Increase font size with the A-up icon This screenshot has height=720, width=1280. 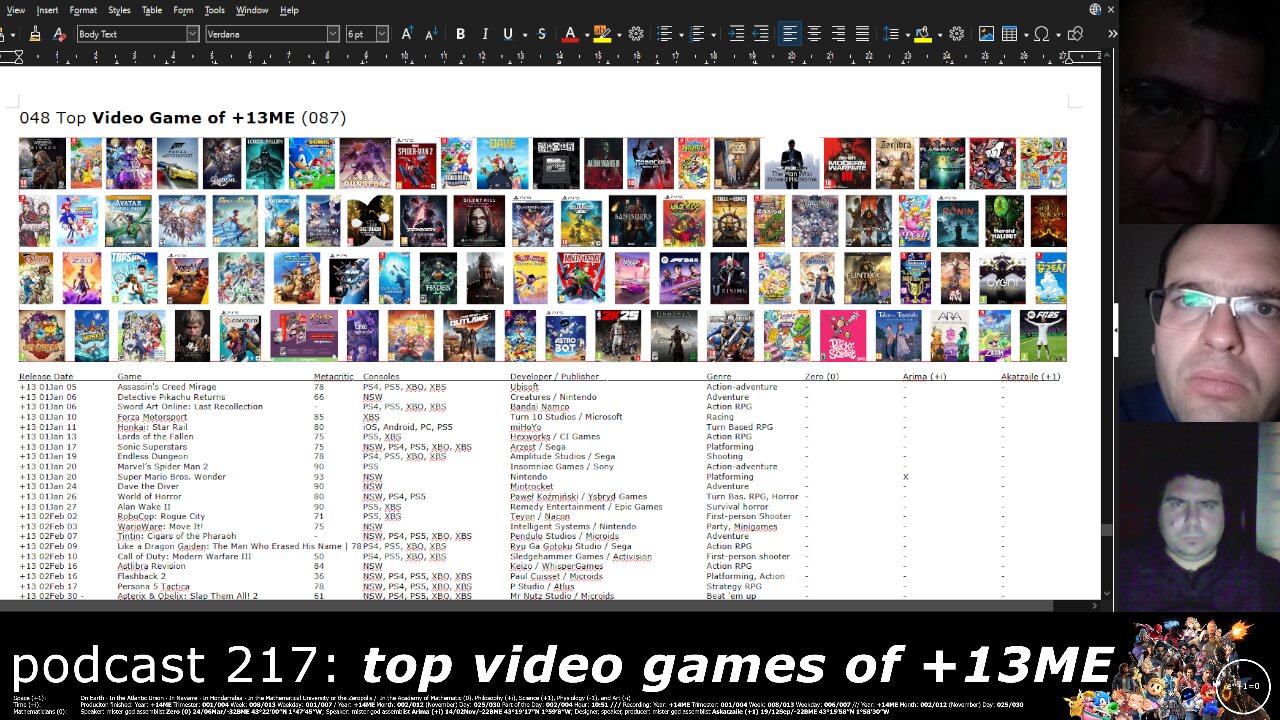(407, 34)
